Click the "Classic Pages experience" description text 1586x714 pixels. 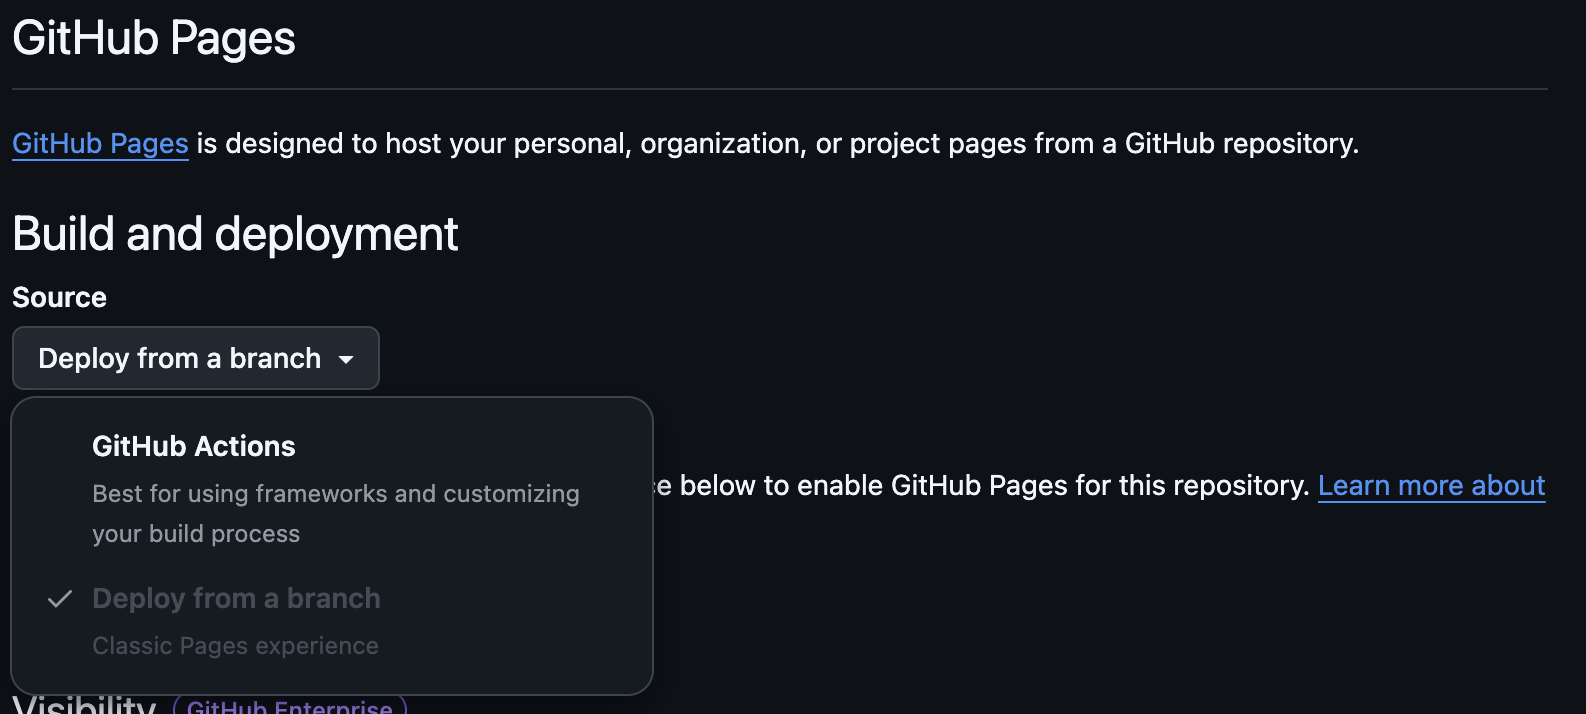[235, 646]
